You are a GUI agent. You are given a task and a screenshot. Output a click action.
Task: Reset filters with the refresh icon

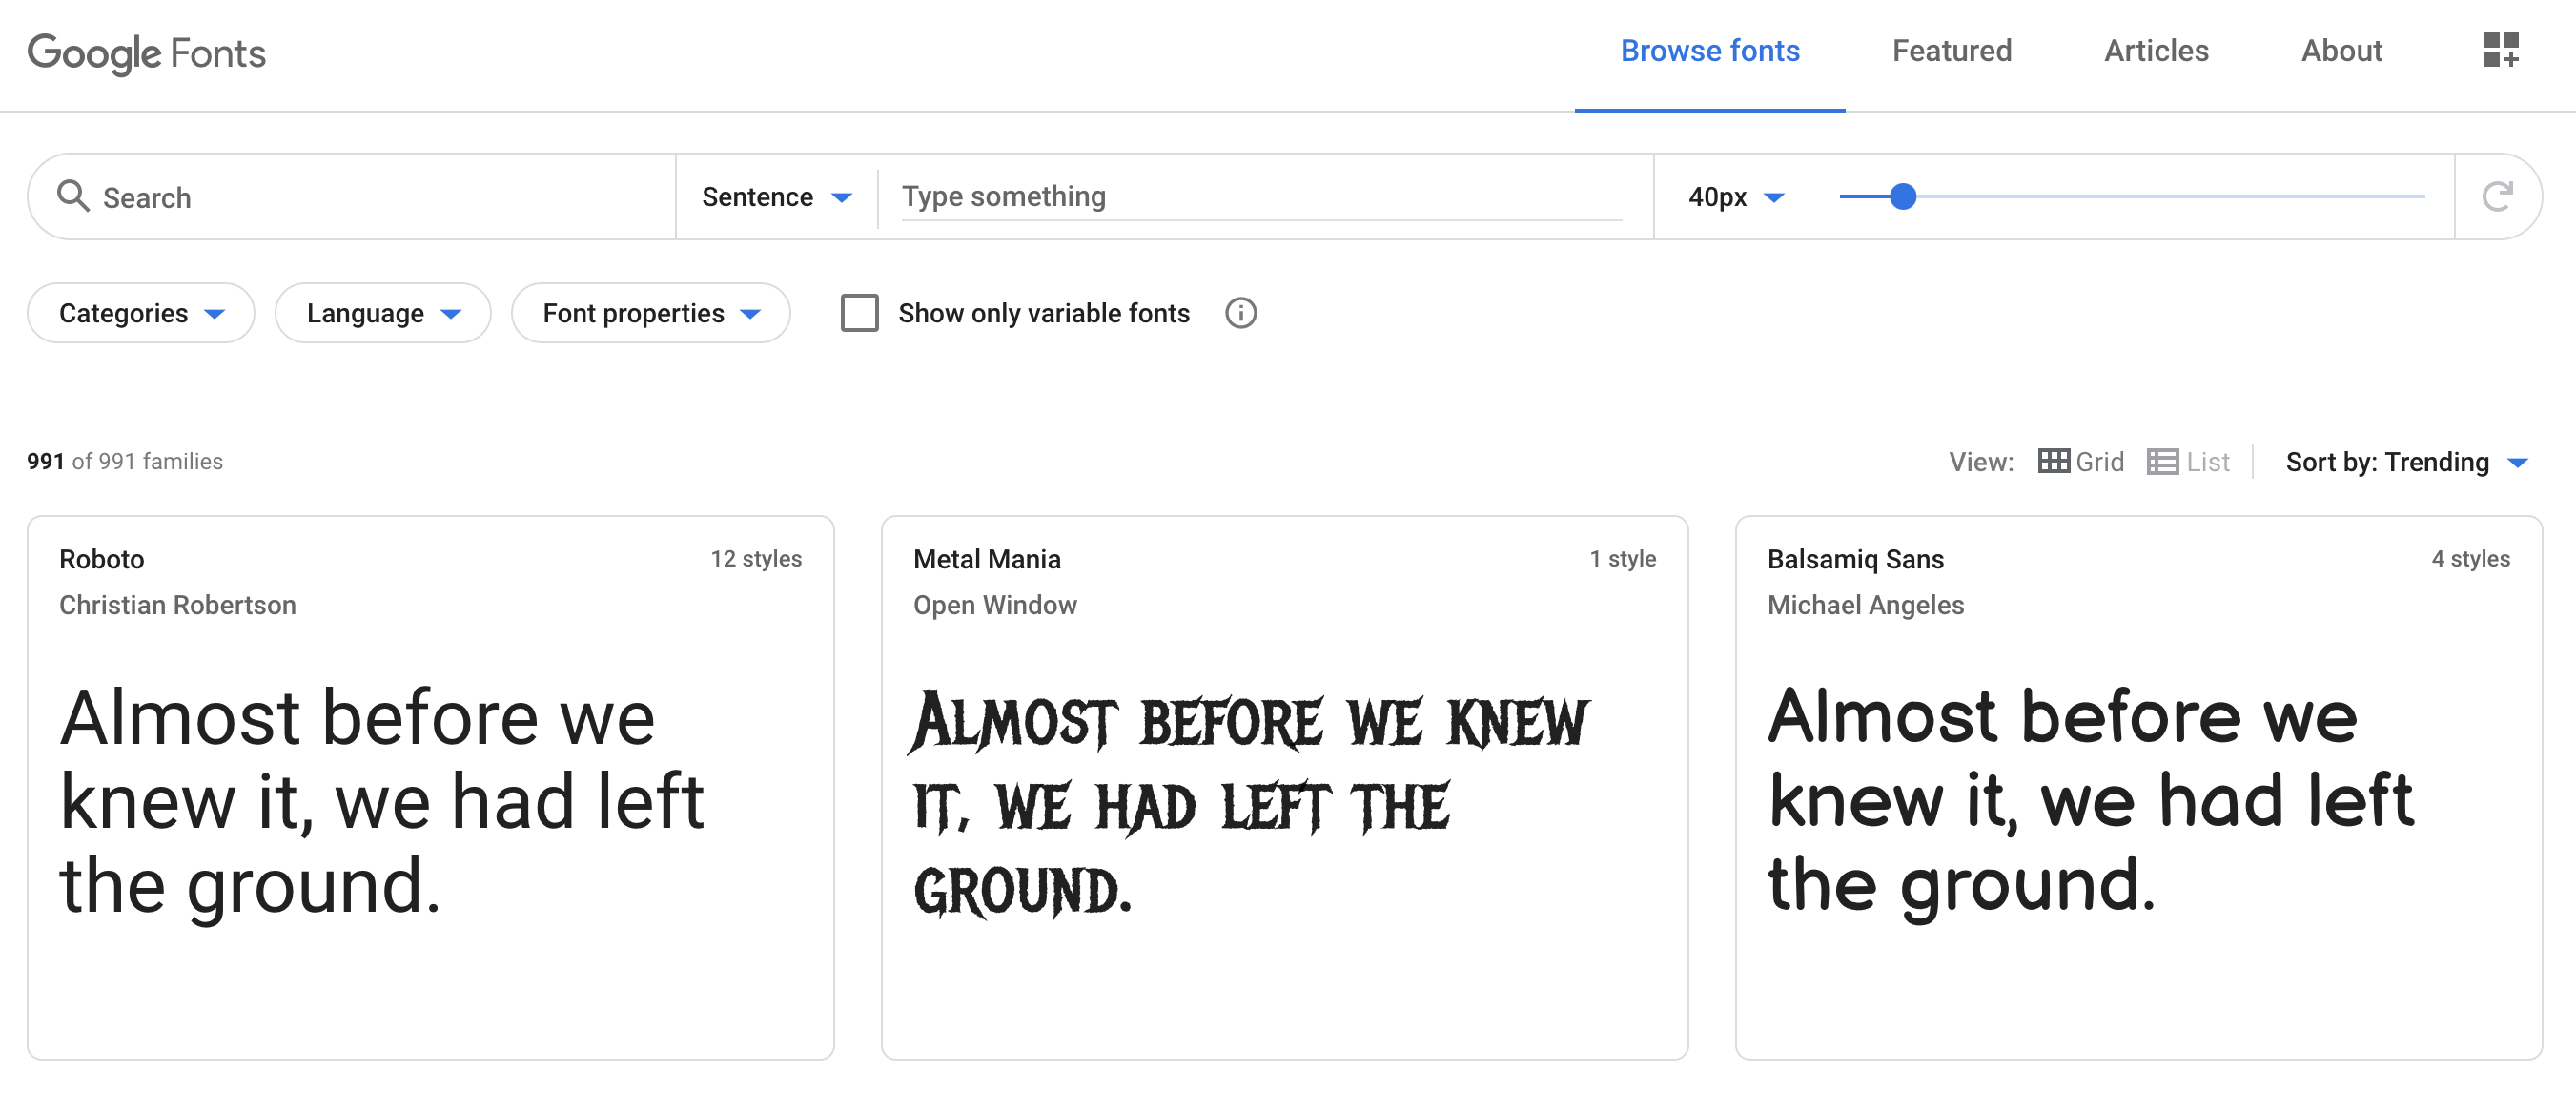pyautogui.click(x=2497, y=197)
